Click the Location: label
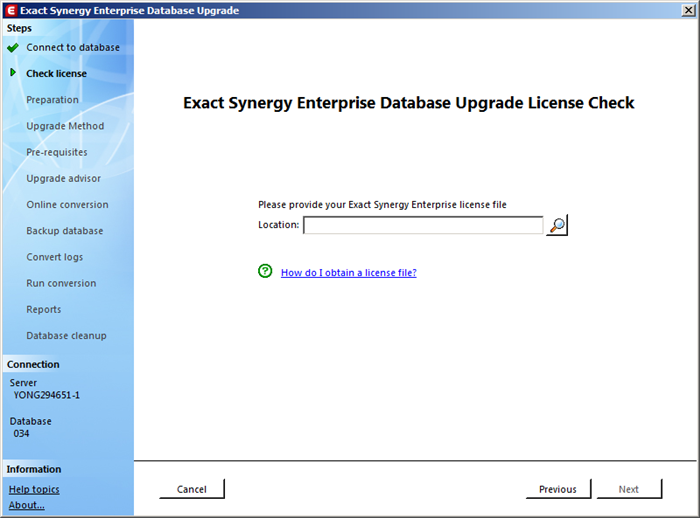The height and width of the screenshot is (518, 700). pos(279,225)
